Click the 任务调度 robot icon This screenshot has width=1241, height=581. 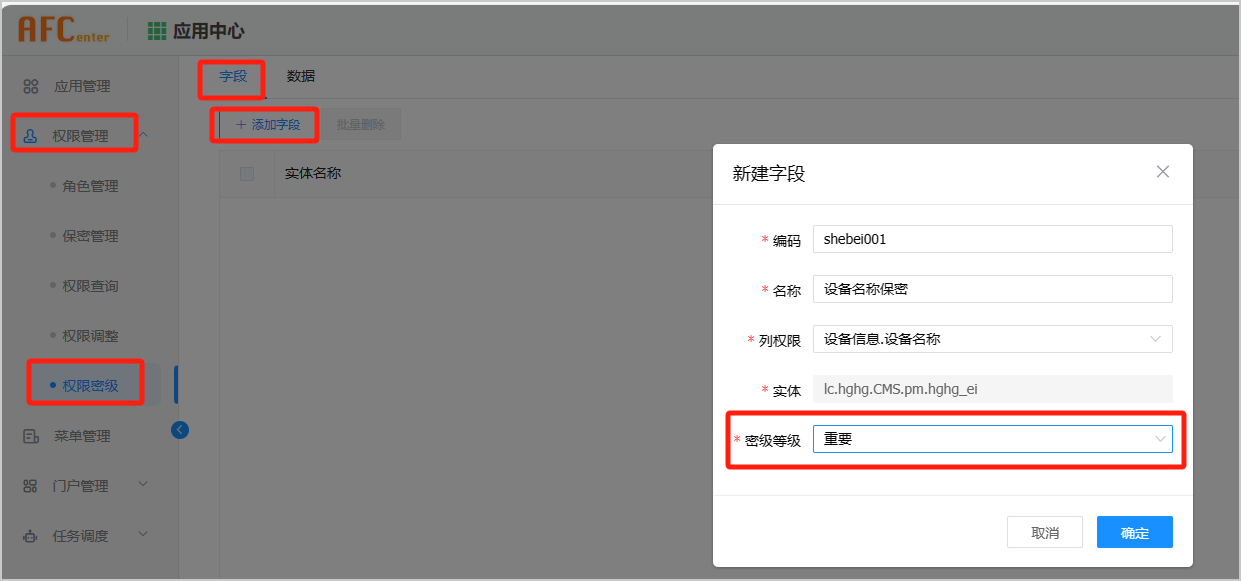pos(31,536)
